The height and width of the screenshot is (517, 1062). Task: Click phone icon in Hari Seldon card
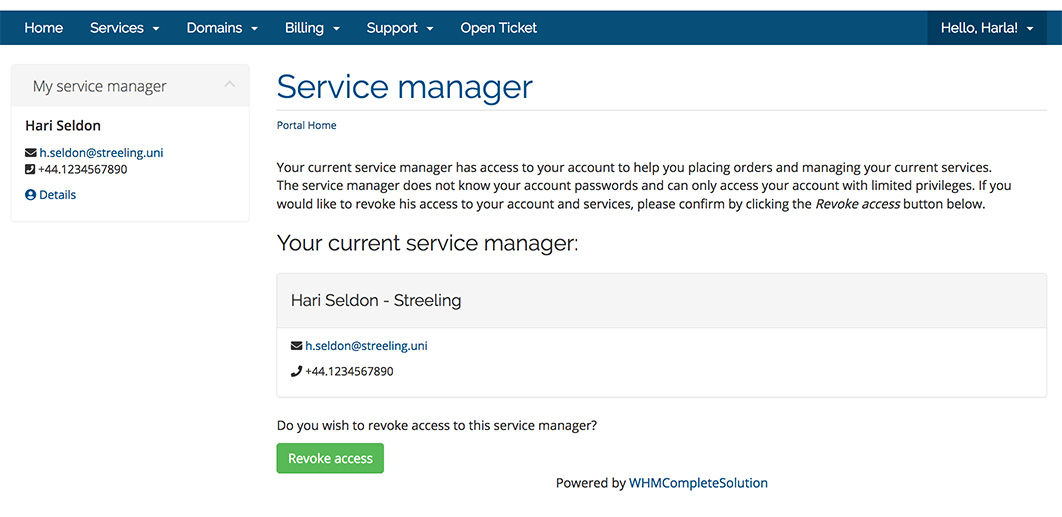(296, 372)
